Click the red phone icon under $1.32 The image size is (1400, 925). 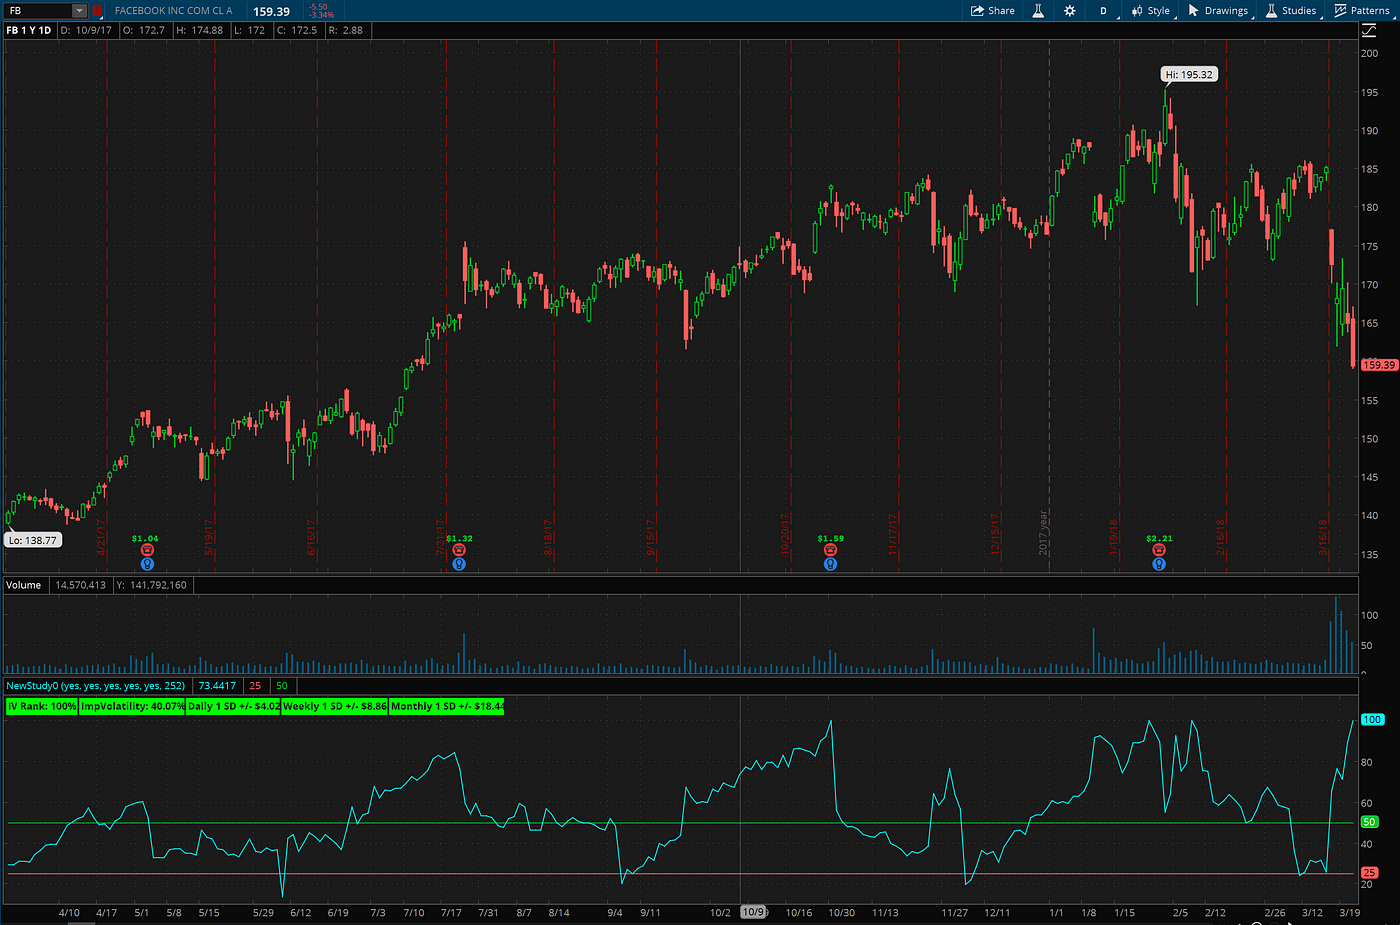[459, 550]
